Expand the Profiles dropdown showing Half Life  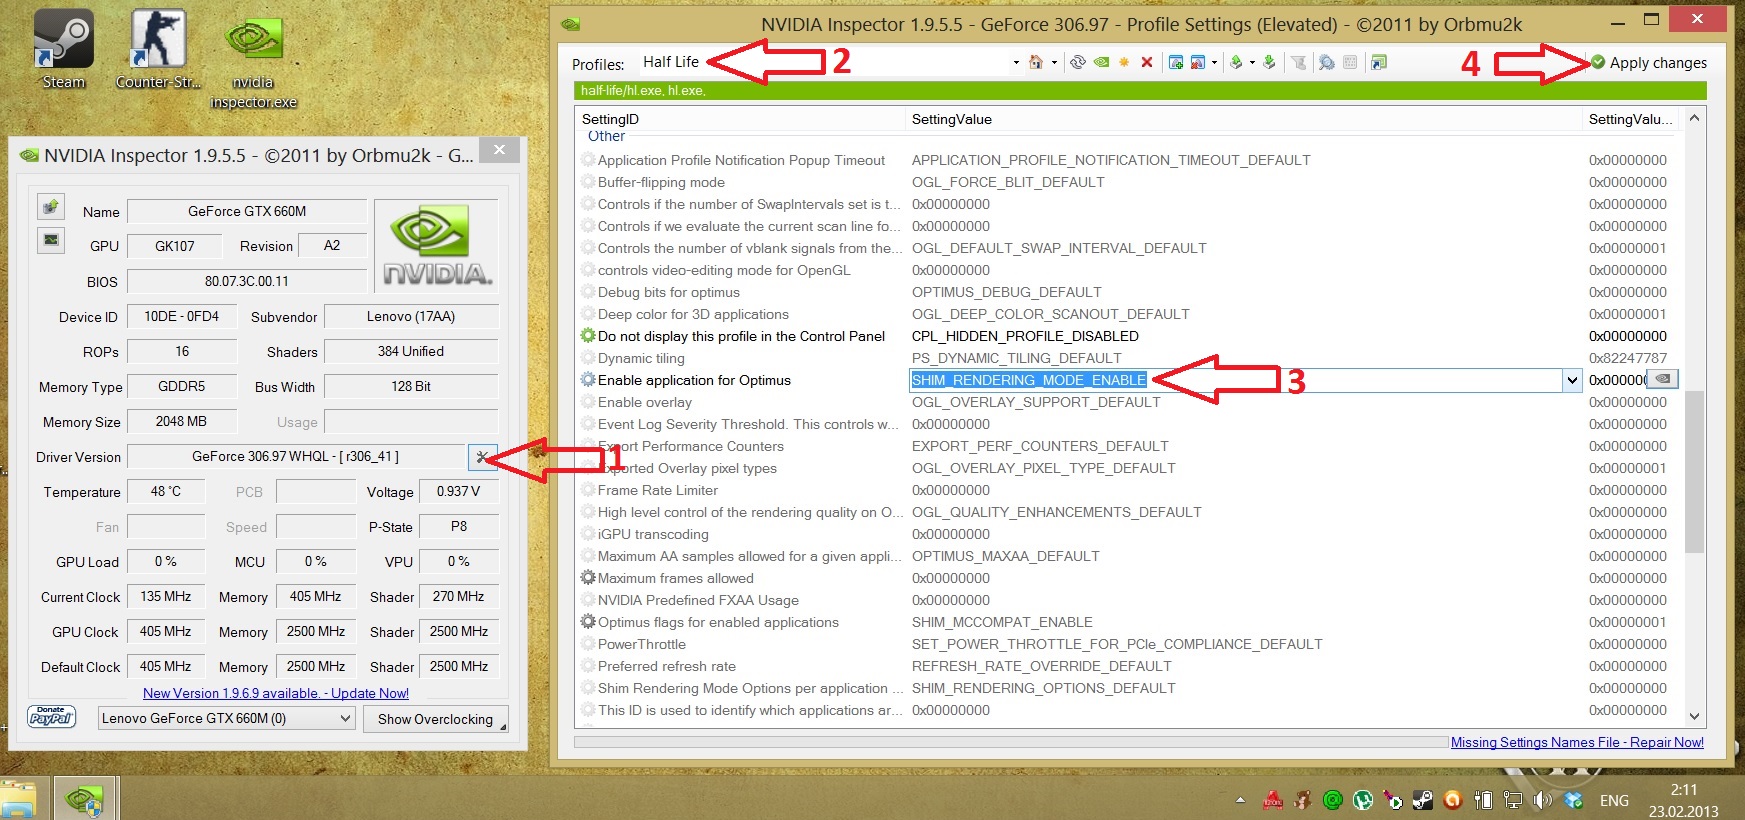click(x=1016, y=62)
